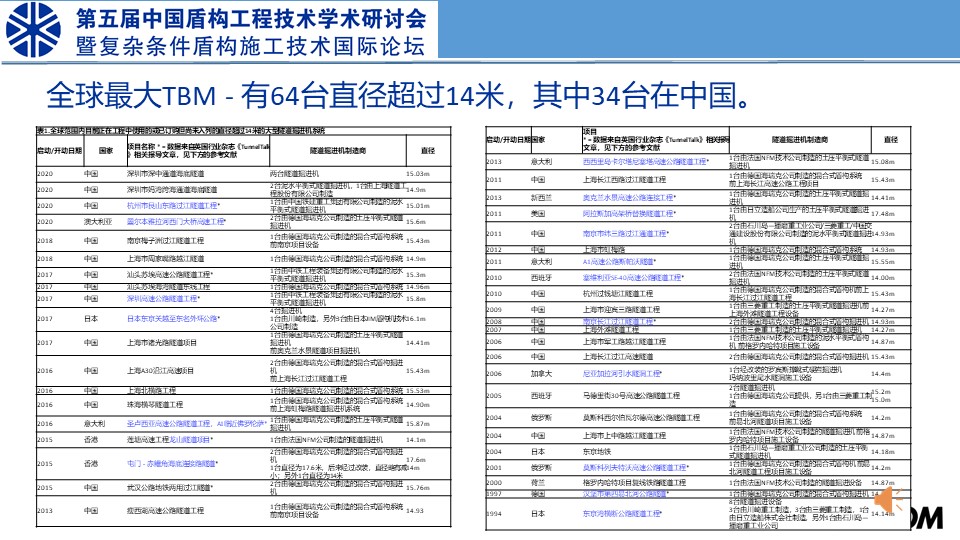Image resolution: width=960 pixels, height=540 pixels.
Task: Open the 日本东京关越至东名外环公路 link
Action: pyautogui.click(x=173, y=319)
